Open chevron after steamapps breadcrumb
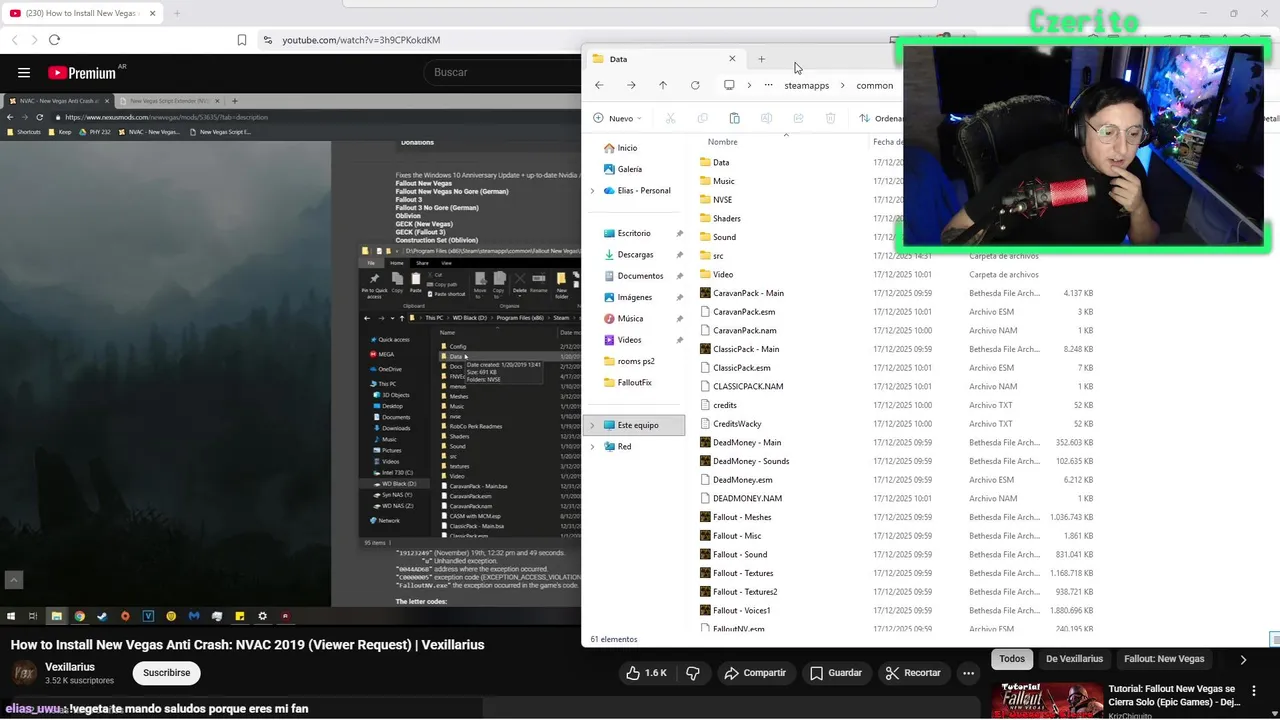Screen dimensions: 1280x720 (843, 85)
